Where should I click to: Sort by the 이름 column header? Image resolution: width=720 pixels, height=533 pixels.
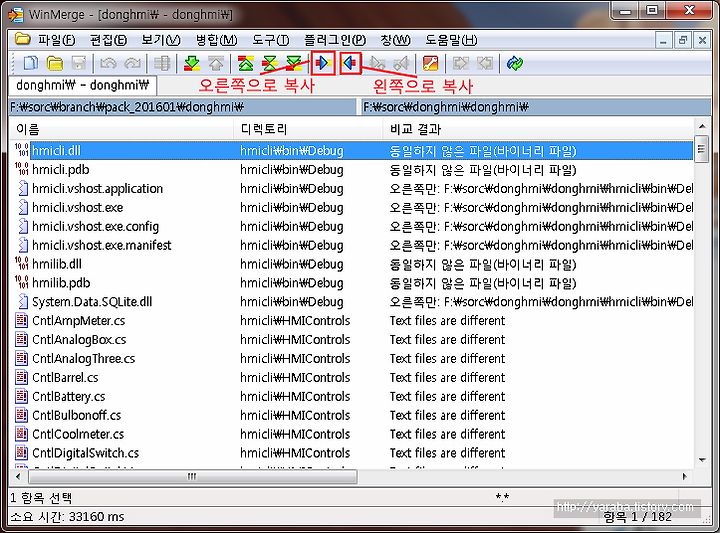122,129
